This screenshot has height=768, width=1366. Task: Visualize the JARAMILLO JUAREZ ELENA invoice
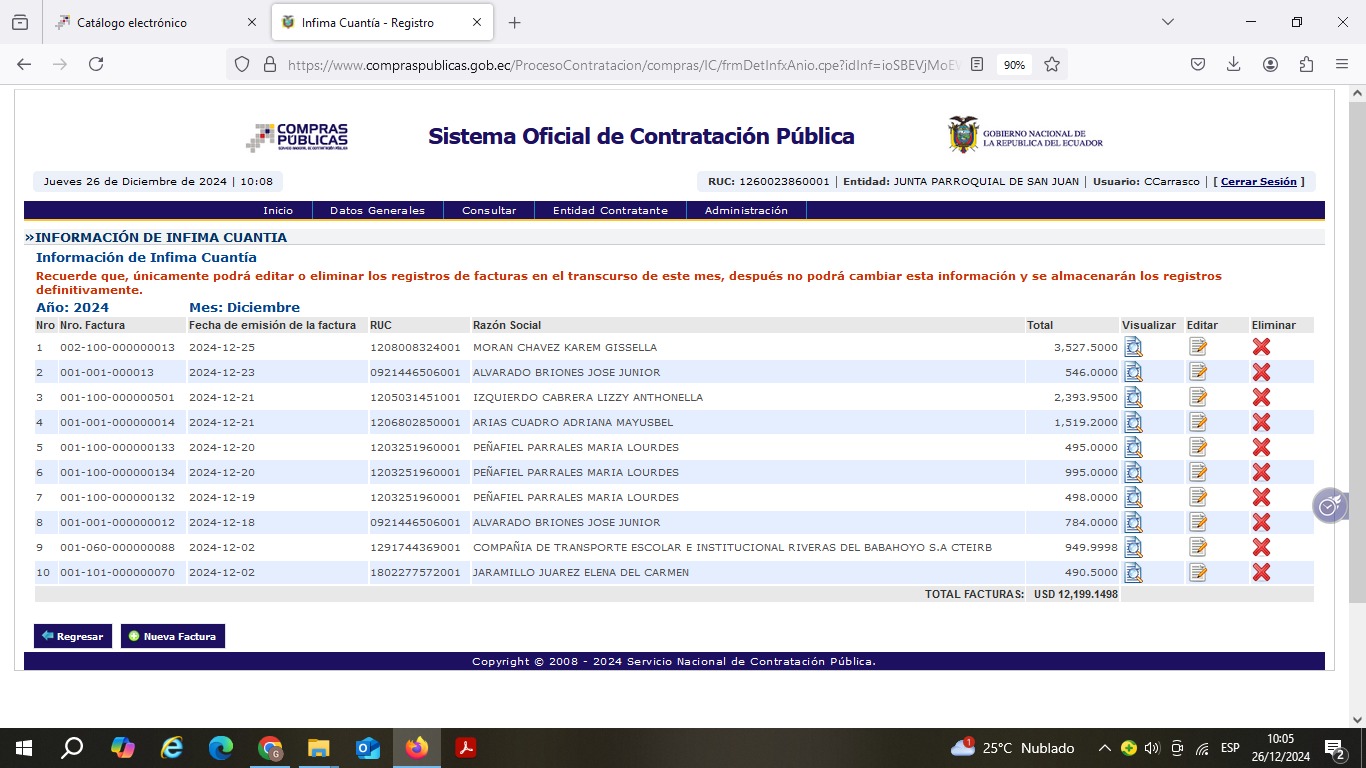coord(1133,572)
